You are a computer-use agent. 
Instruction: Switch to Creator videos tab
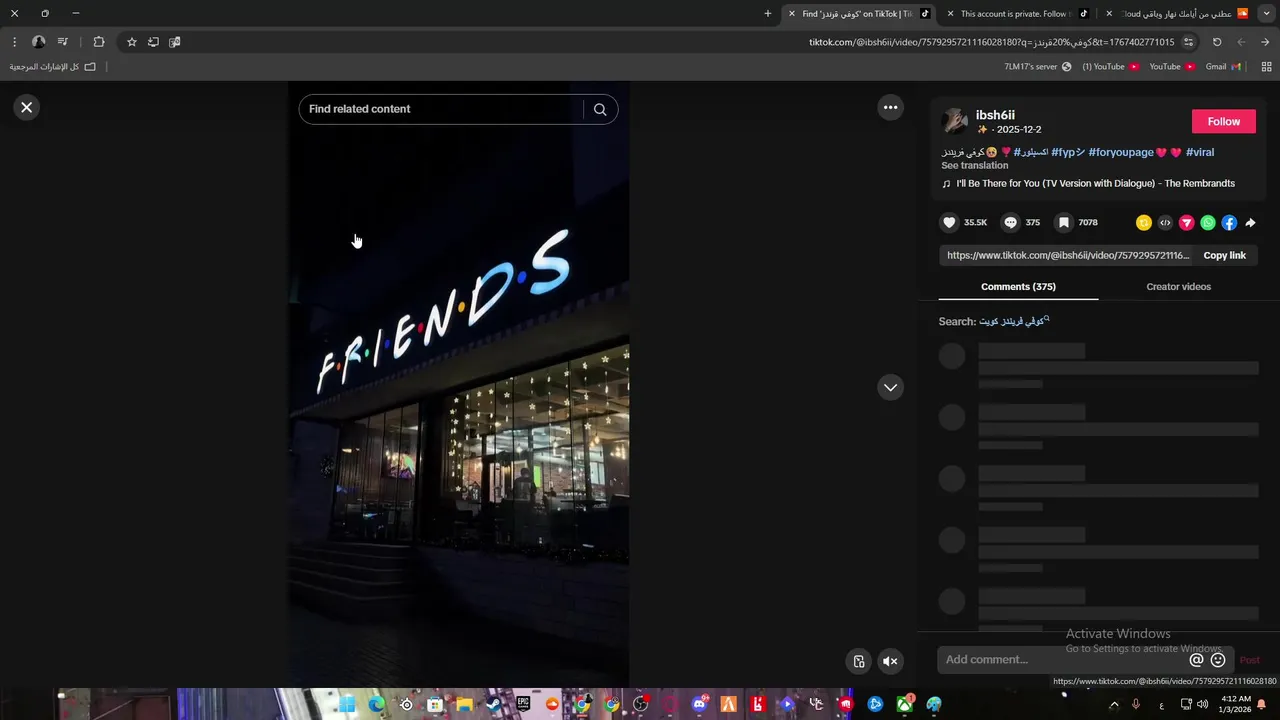point(1178,286)
